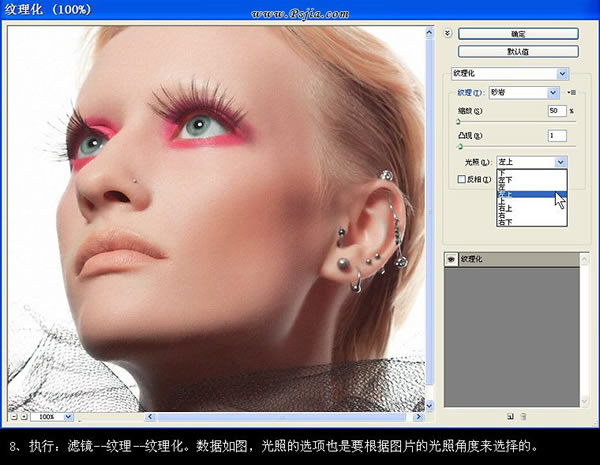Expand the 砂岩 texture dropdown
The height and width of the screenshot is (465, 600).
(551, 92)
